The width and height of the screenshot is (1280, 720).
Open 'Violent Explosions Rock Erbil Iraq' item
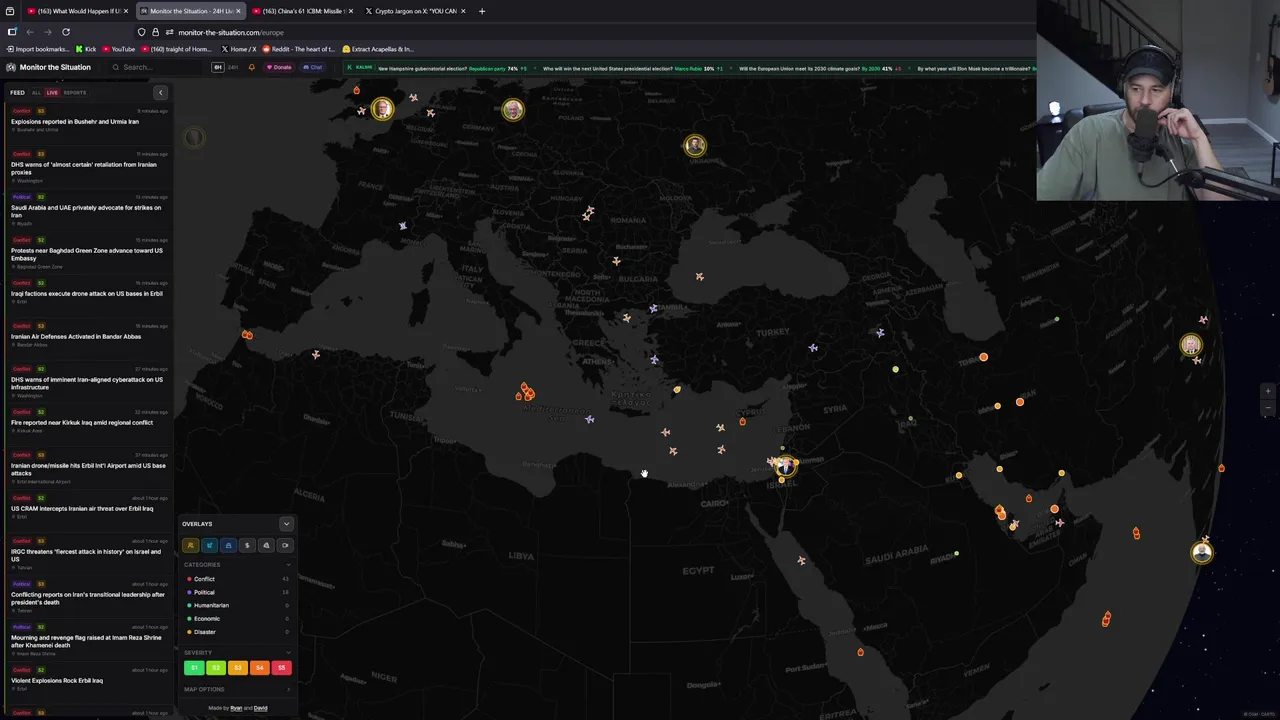(88, 680)
